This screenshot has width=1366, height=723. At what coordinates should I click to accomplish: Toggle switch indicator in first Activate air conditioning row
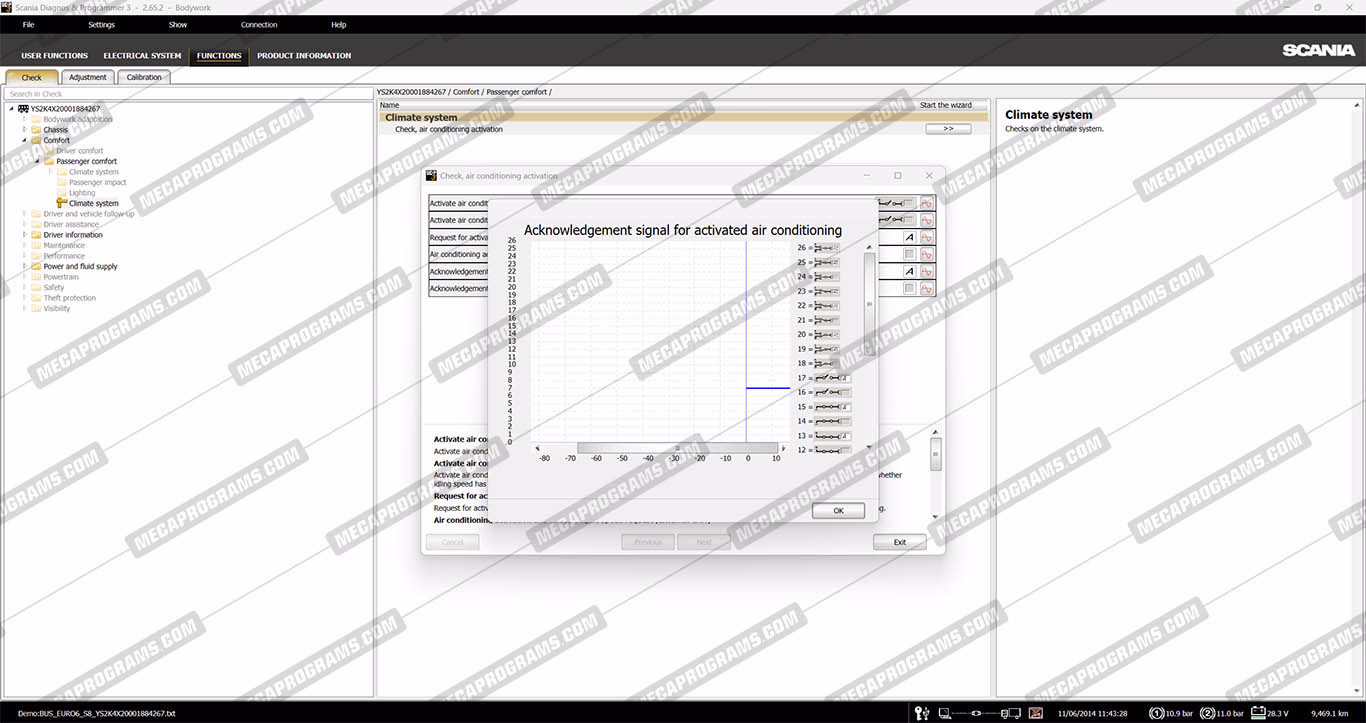pyautogui.click(x=896, y=203)
